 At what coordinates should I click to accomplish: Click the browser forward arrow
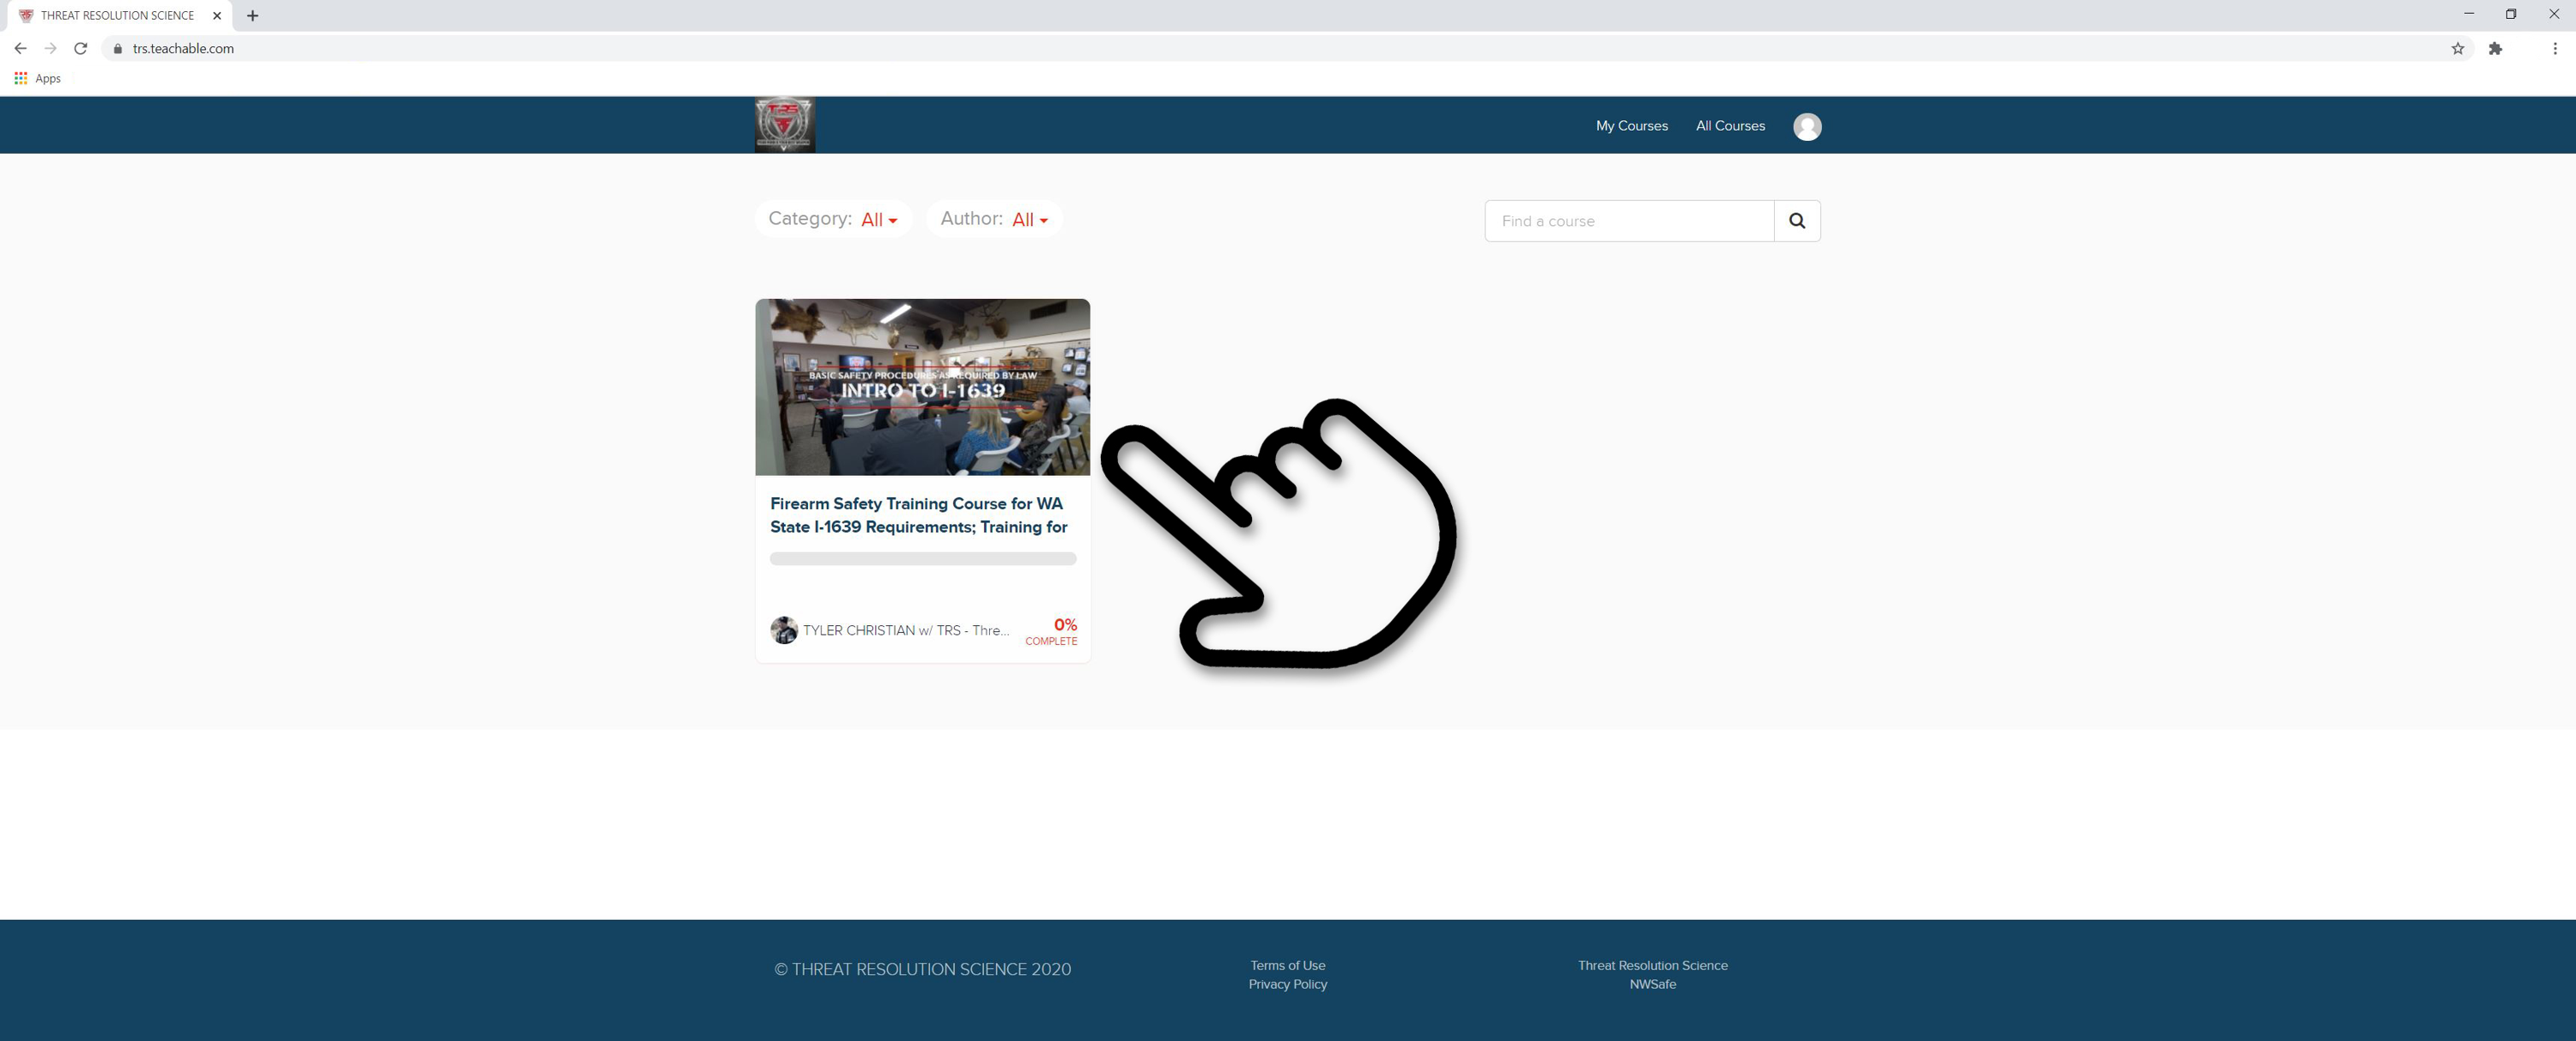coord(50,48)
